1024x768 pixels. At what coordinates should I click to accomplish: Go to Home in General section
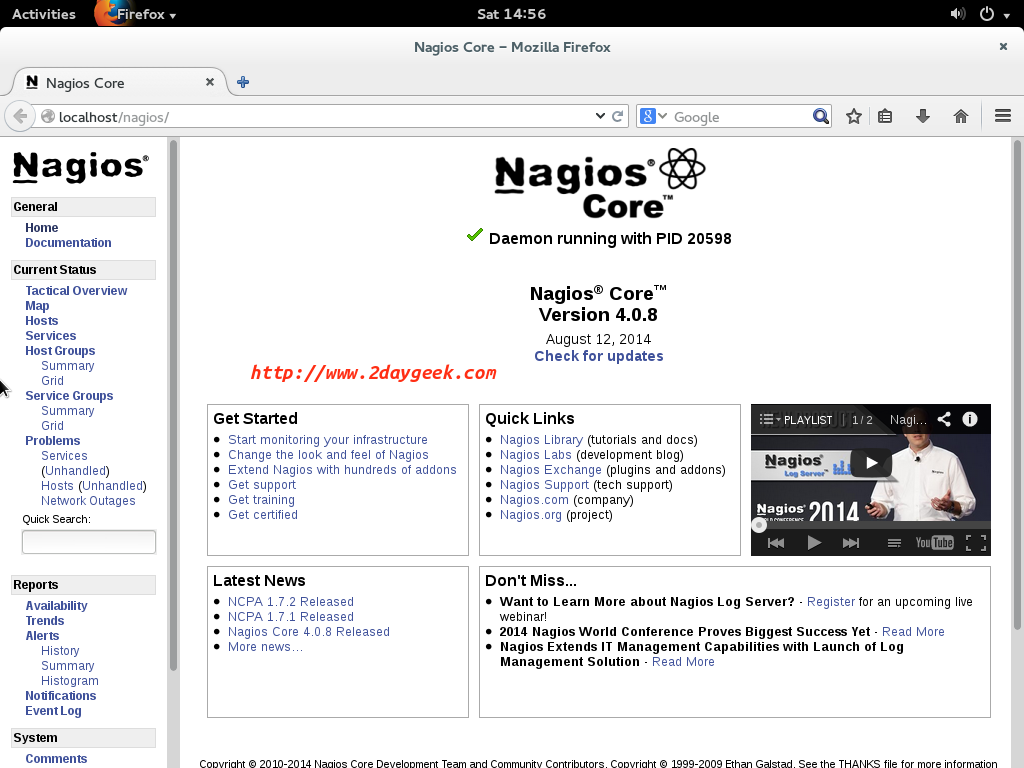42,227
